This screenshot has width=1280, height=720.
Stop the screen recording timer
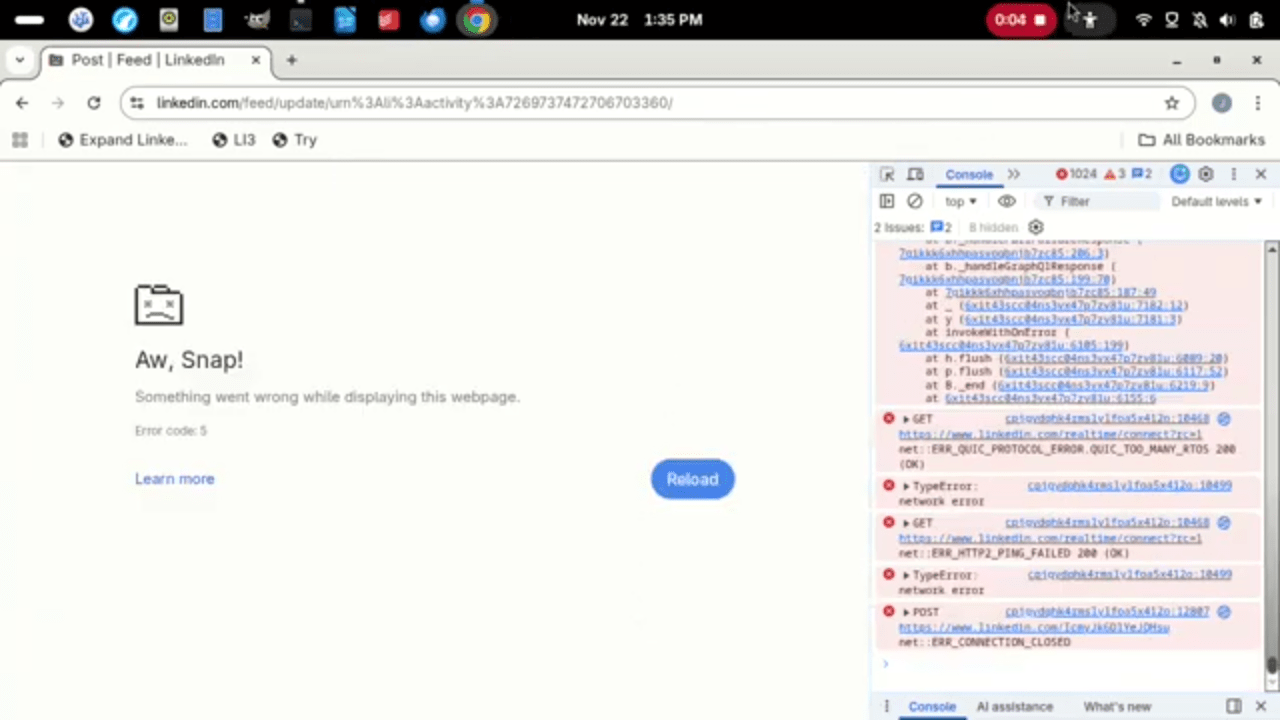1040,20
